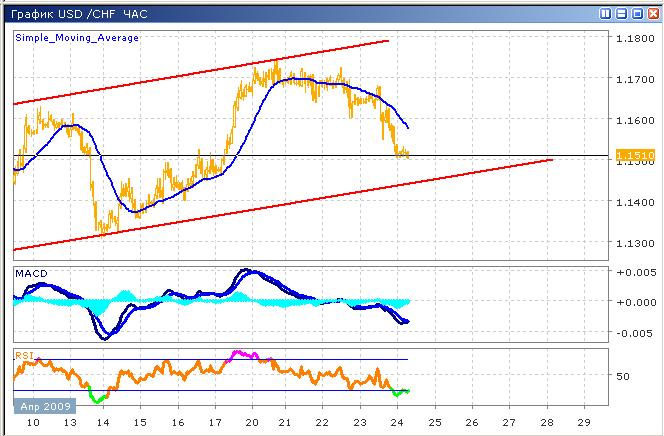This screenshot has height=436, width=664.
Task: Select the RSI indicator label
Action: pos(23,354)
